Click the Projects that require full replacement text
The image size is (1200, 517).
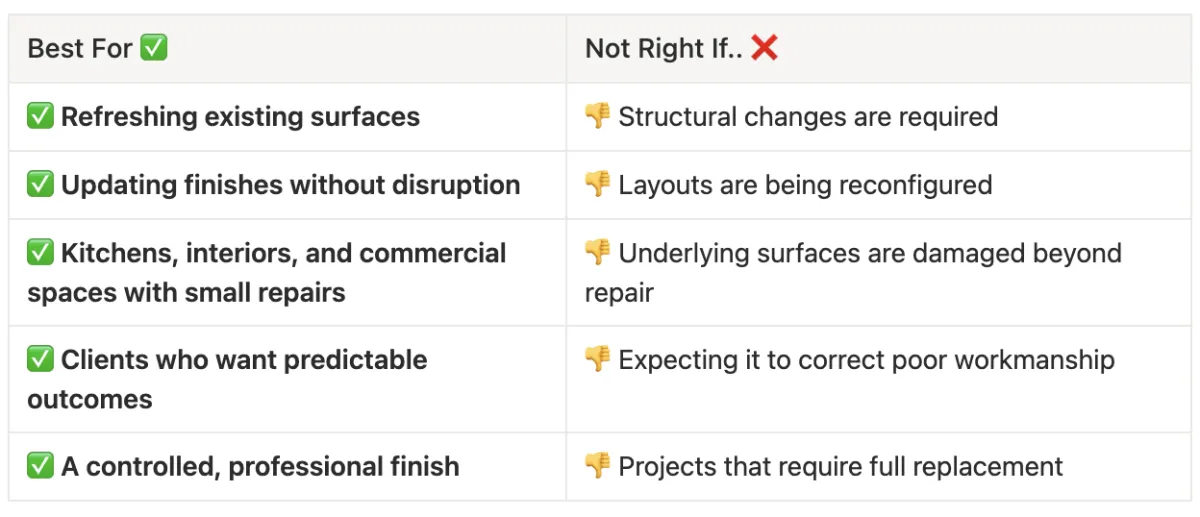point(840,466)
